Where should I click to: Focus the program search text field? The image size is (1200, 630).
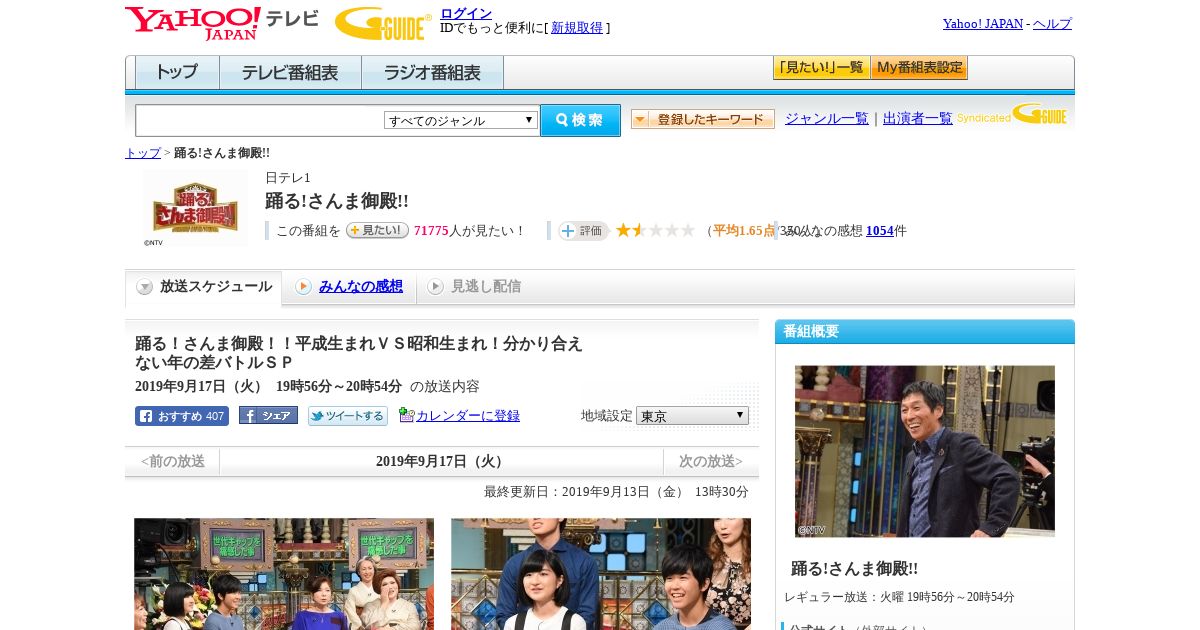coord(259,120)
